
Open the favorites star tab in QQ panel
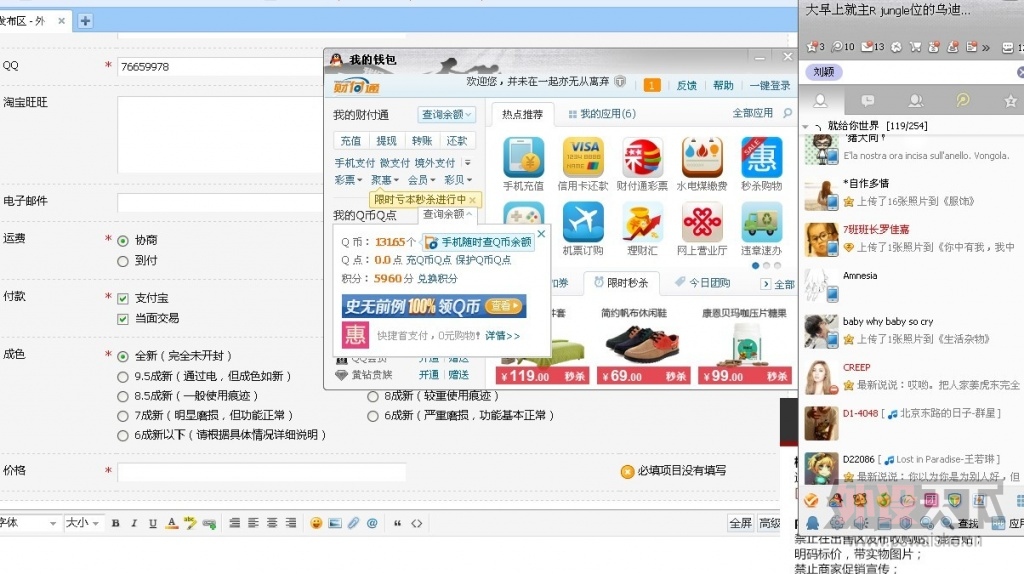(x=1010, y=101)
